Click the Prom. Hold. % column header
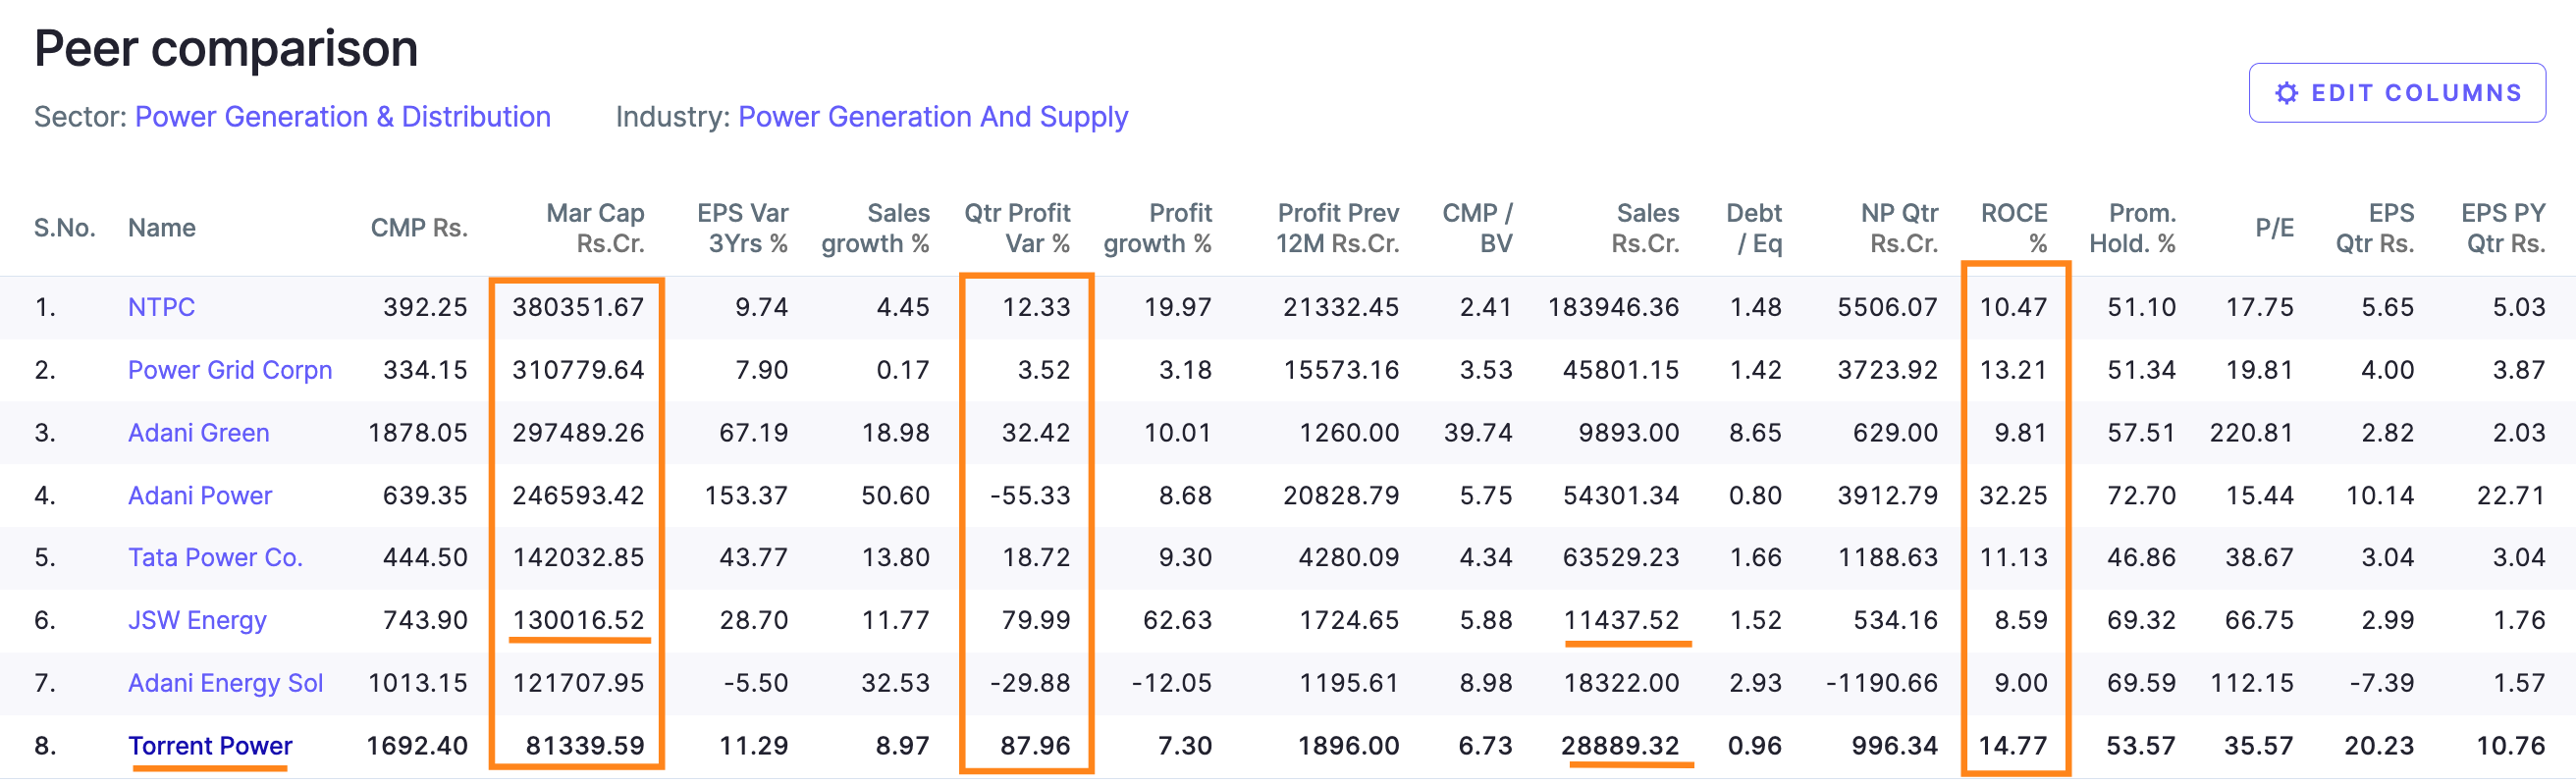The width and height of the screenshot is (2576, 783). (x=2132, y=228)
